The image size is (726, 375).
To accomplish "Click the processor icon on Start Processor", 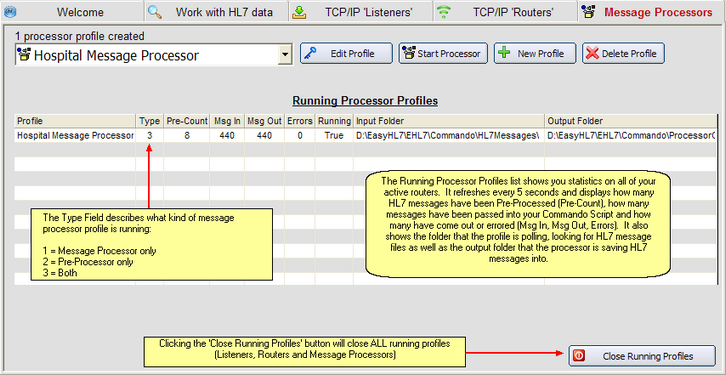I will coord(409,53).
